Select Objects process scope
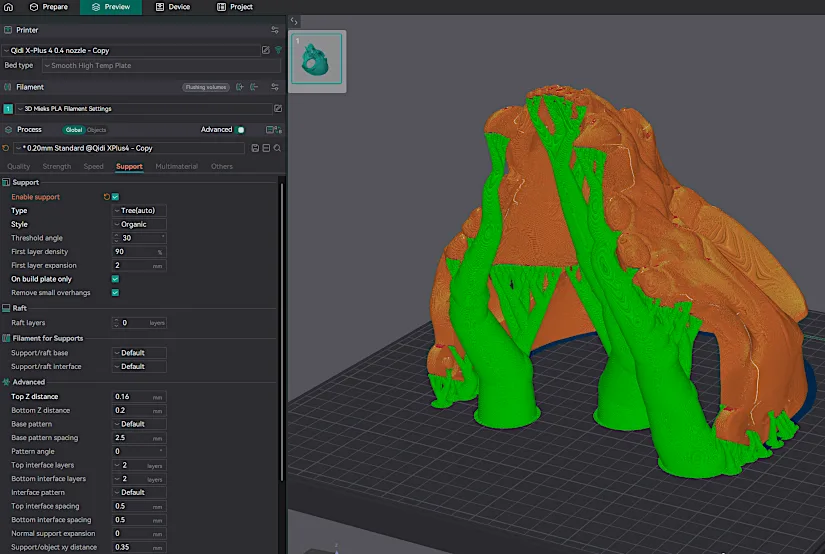The height and width of the screenshot is (554, 825). (x=96, y=130)
